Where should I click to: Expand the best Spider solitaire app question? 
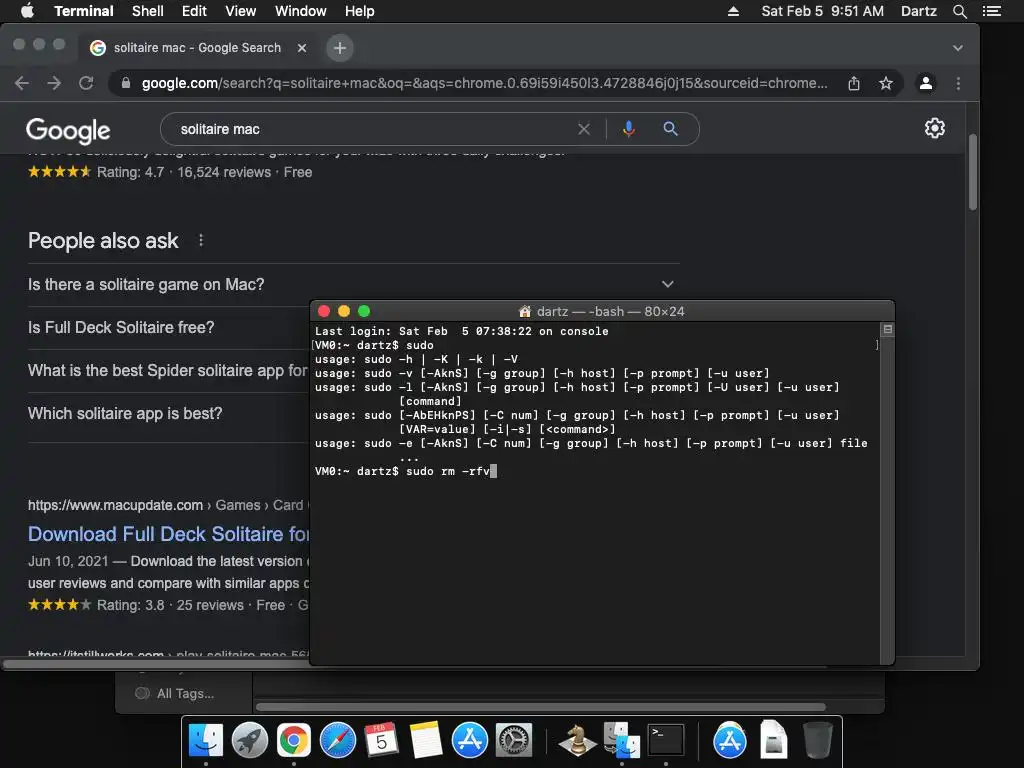[x=168, y=370]
